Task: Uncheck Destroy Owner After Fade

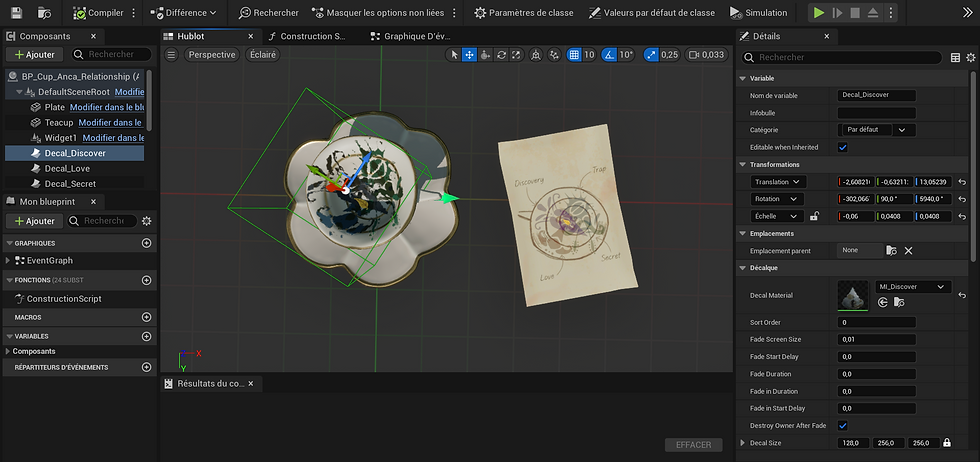Action: tap(842, 425)
